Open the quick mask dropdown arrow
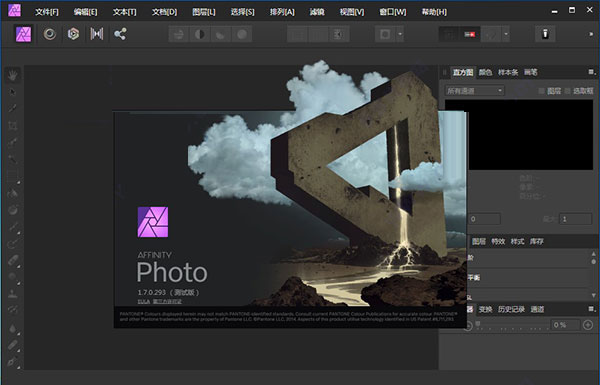The image size is (600, 385). coord(399,34)
